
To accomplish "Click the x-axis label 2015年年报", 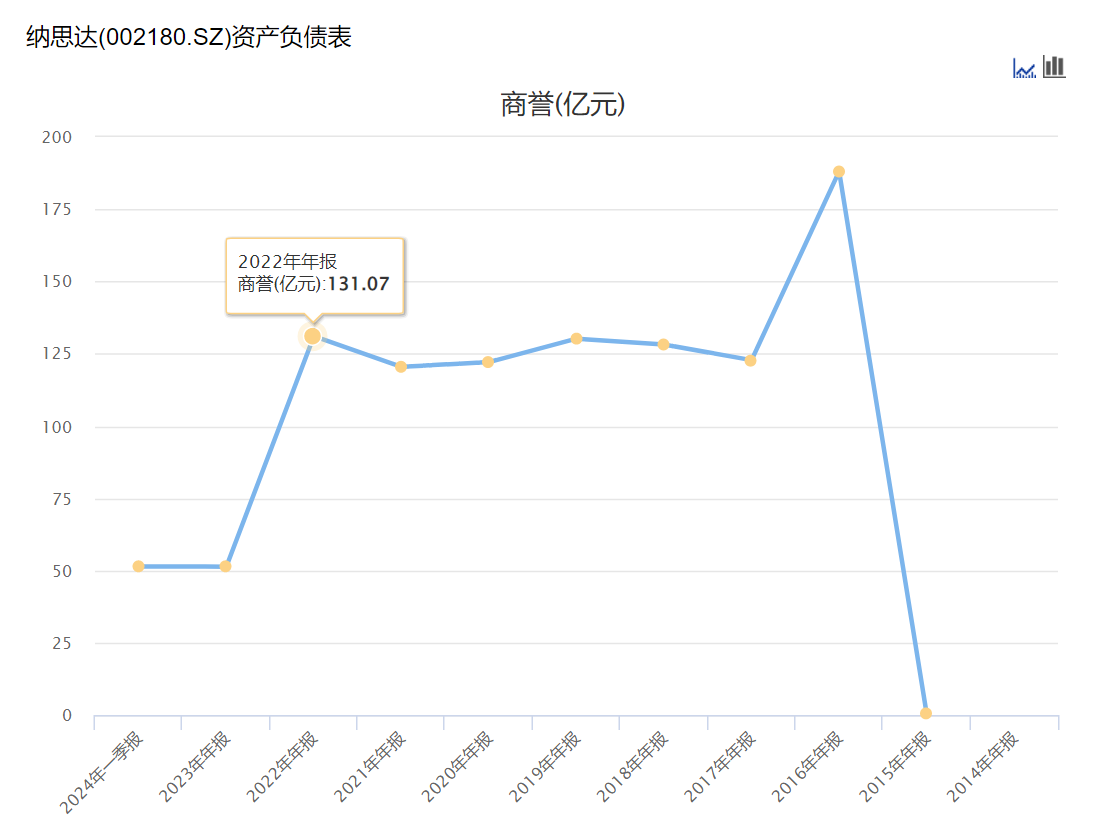I will pyautogui.click(x=895, y=767).
